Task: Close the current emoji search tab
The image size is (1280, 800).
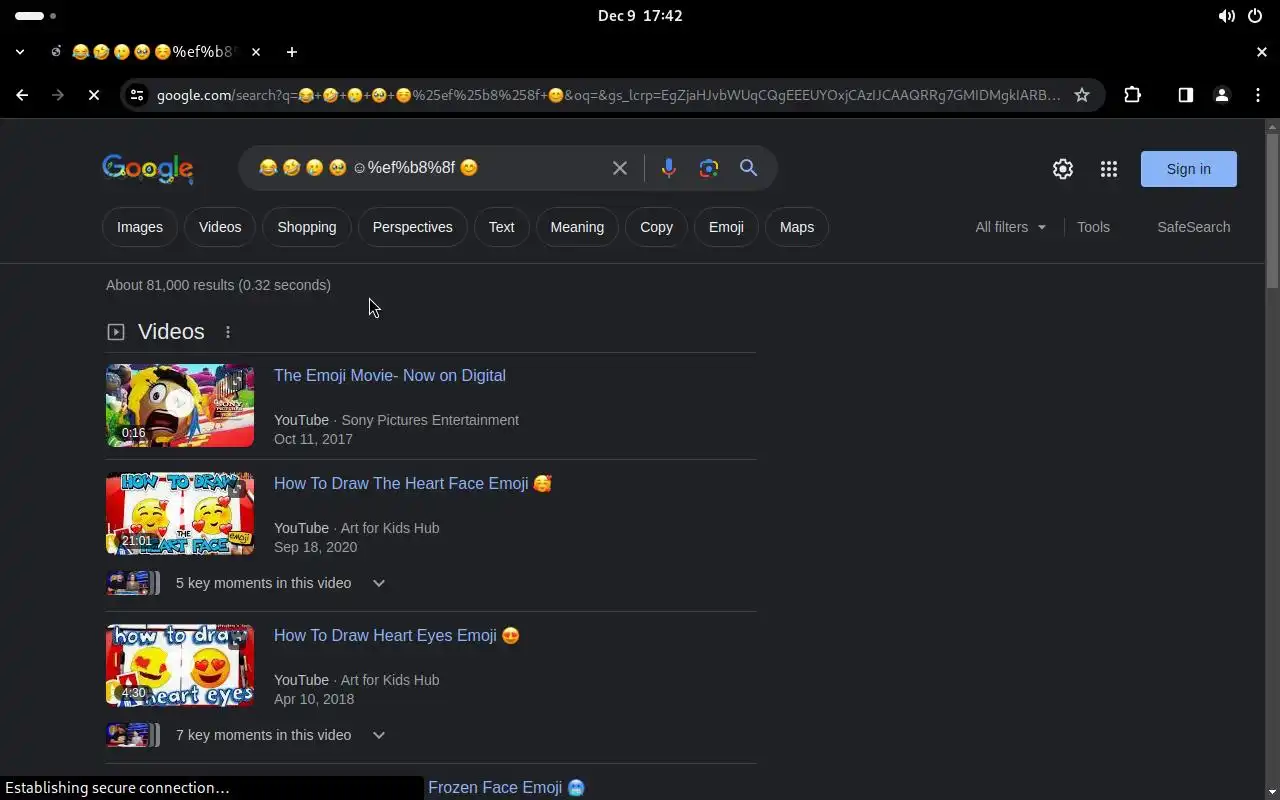Action: pyautogui.click(x=256, y=52)
